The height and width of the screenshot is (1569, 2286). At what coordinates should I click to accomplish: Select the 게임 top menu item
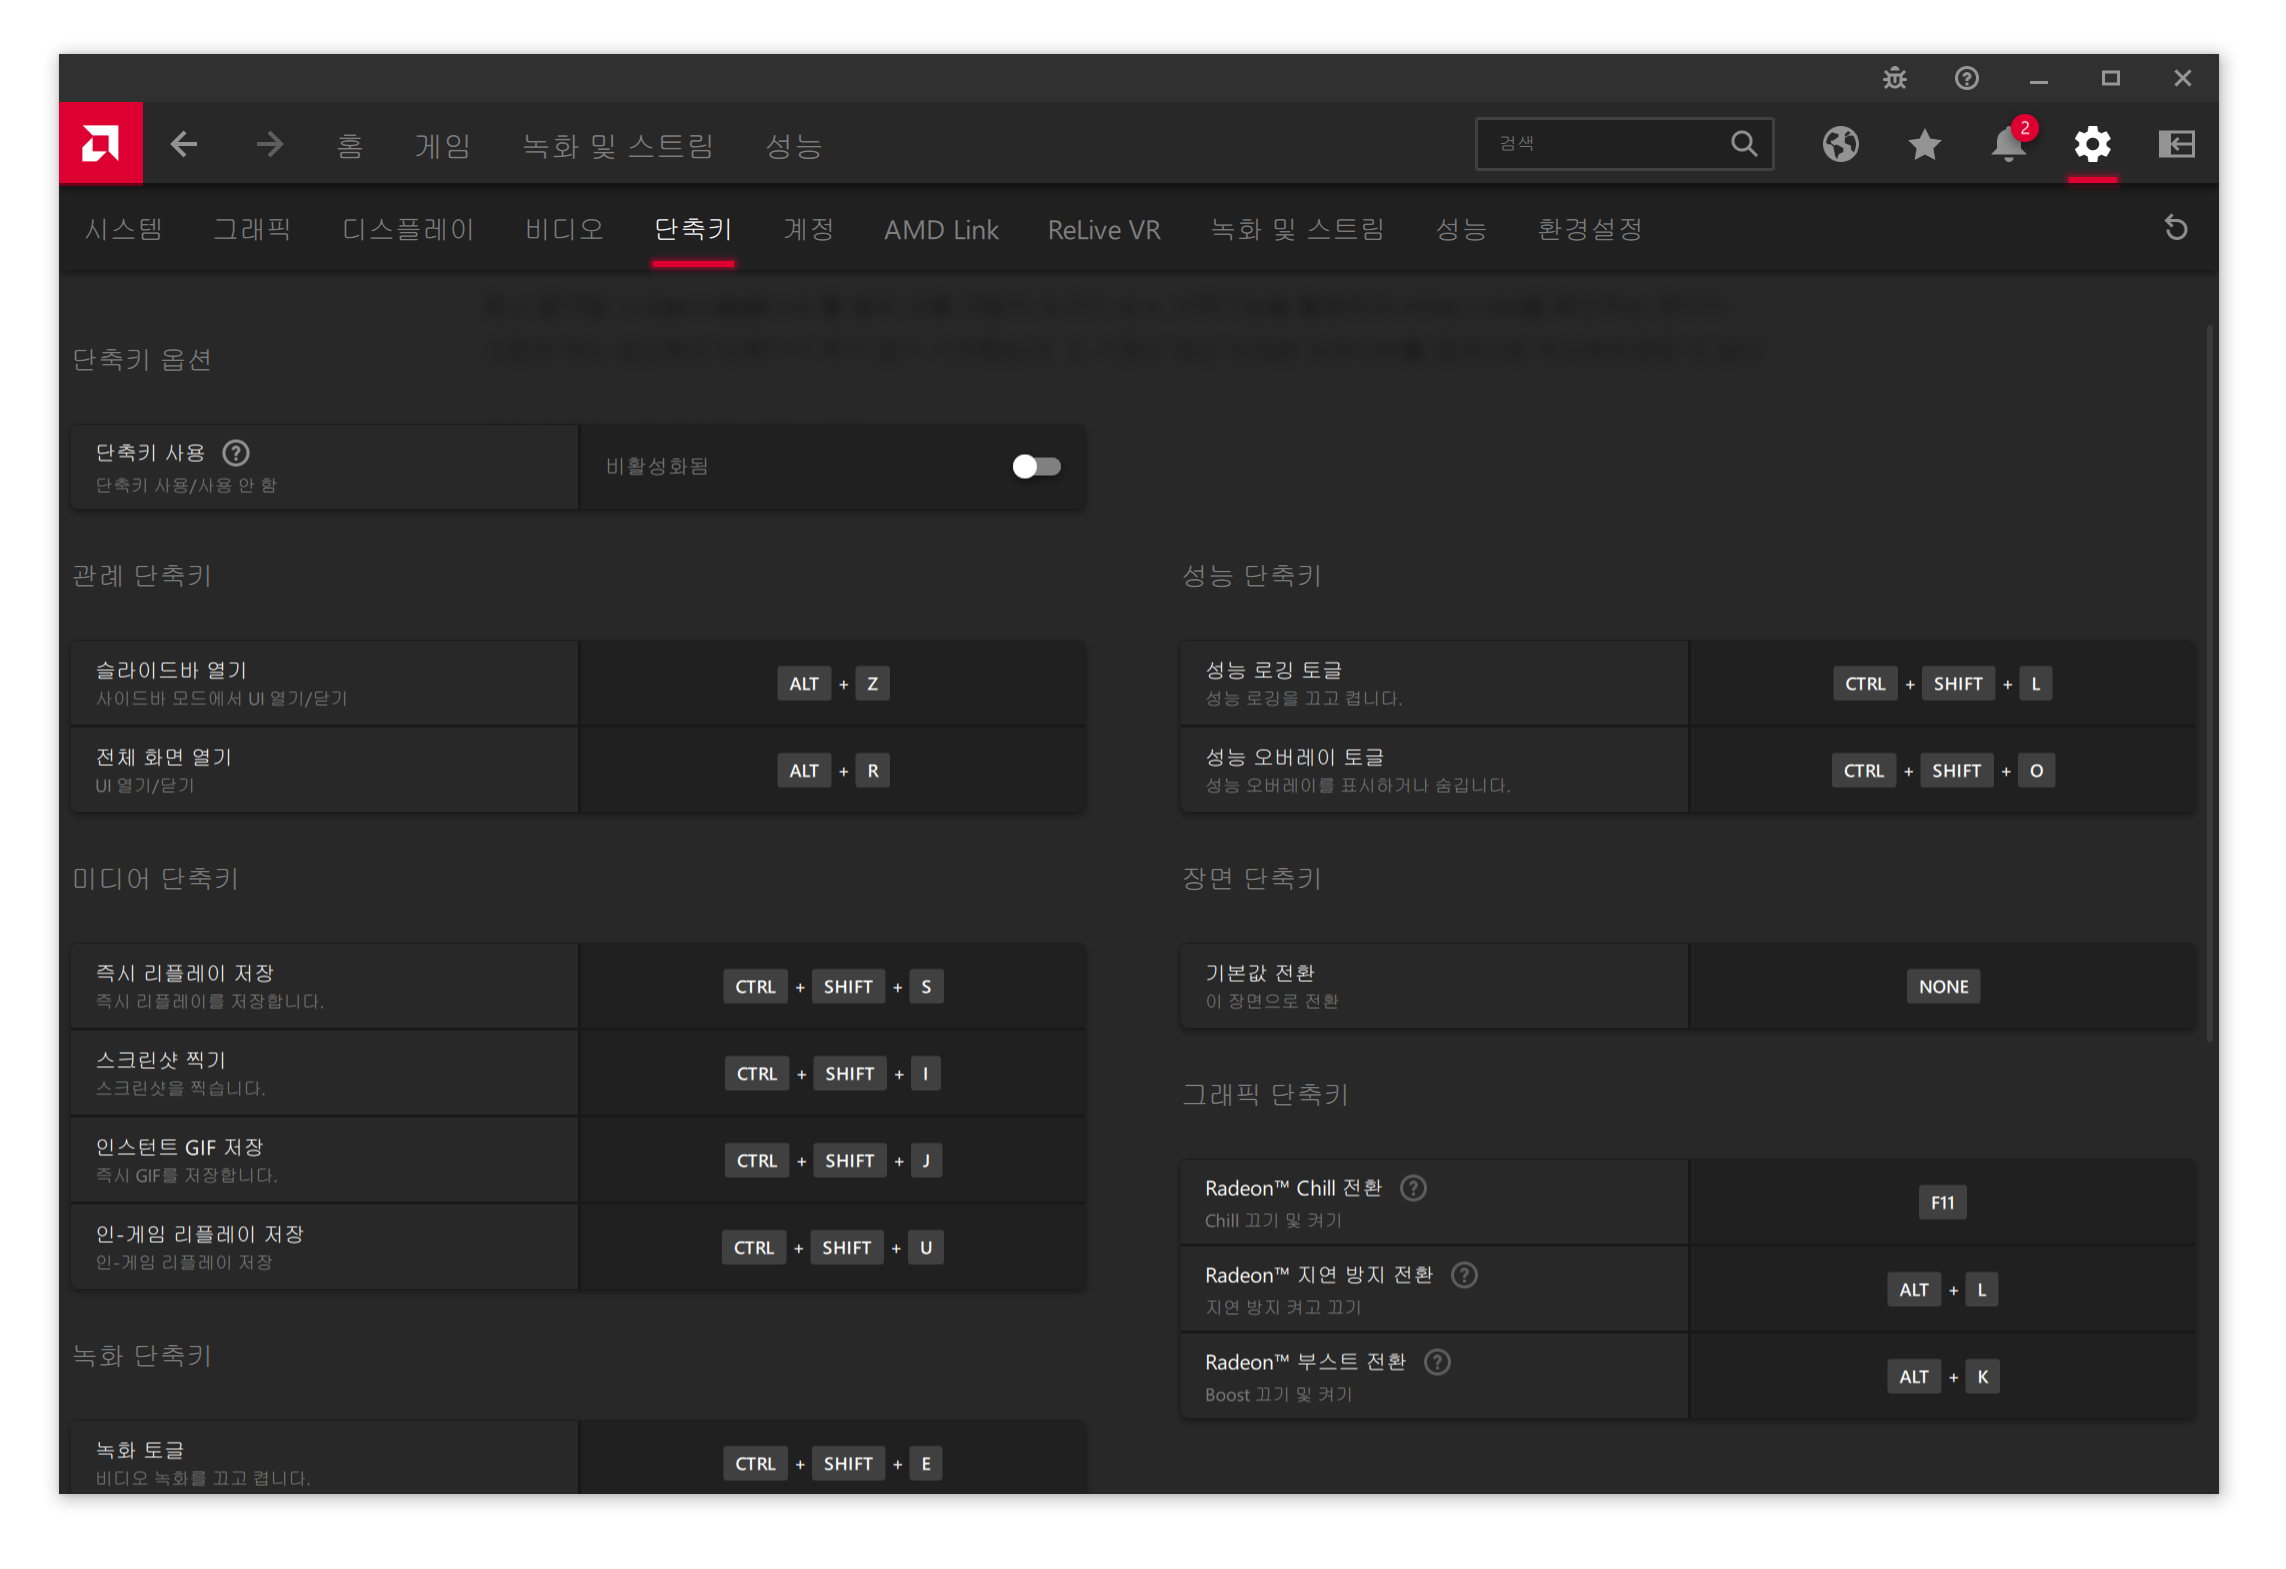(442, 146)
